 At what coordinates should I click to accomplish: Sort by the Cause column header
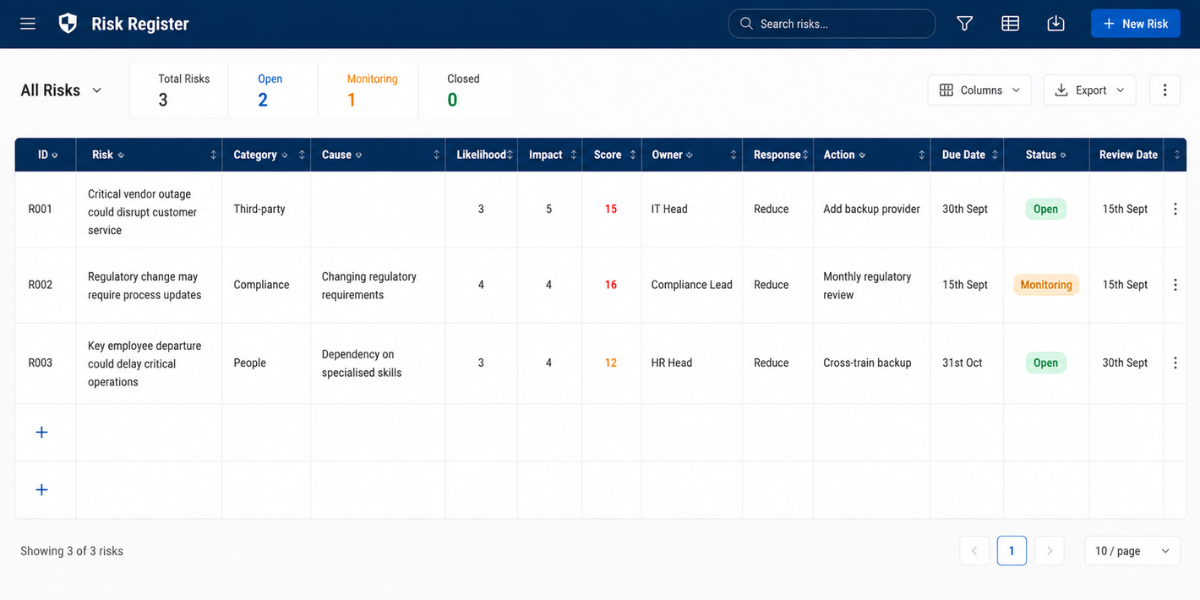pyautogui.click(x=378, y=155)
